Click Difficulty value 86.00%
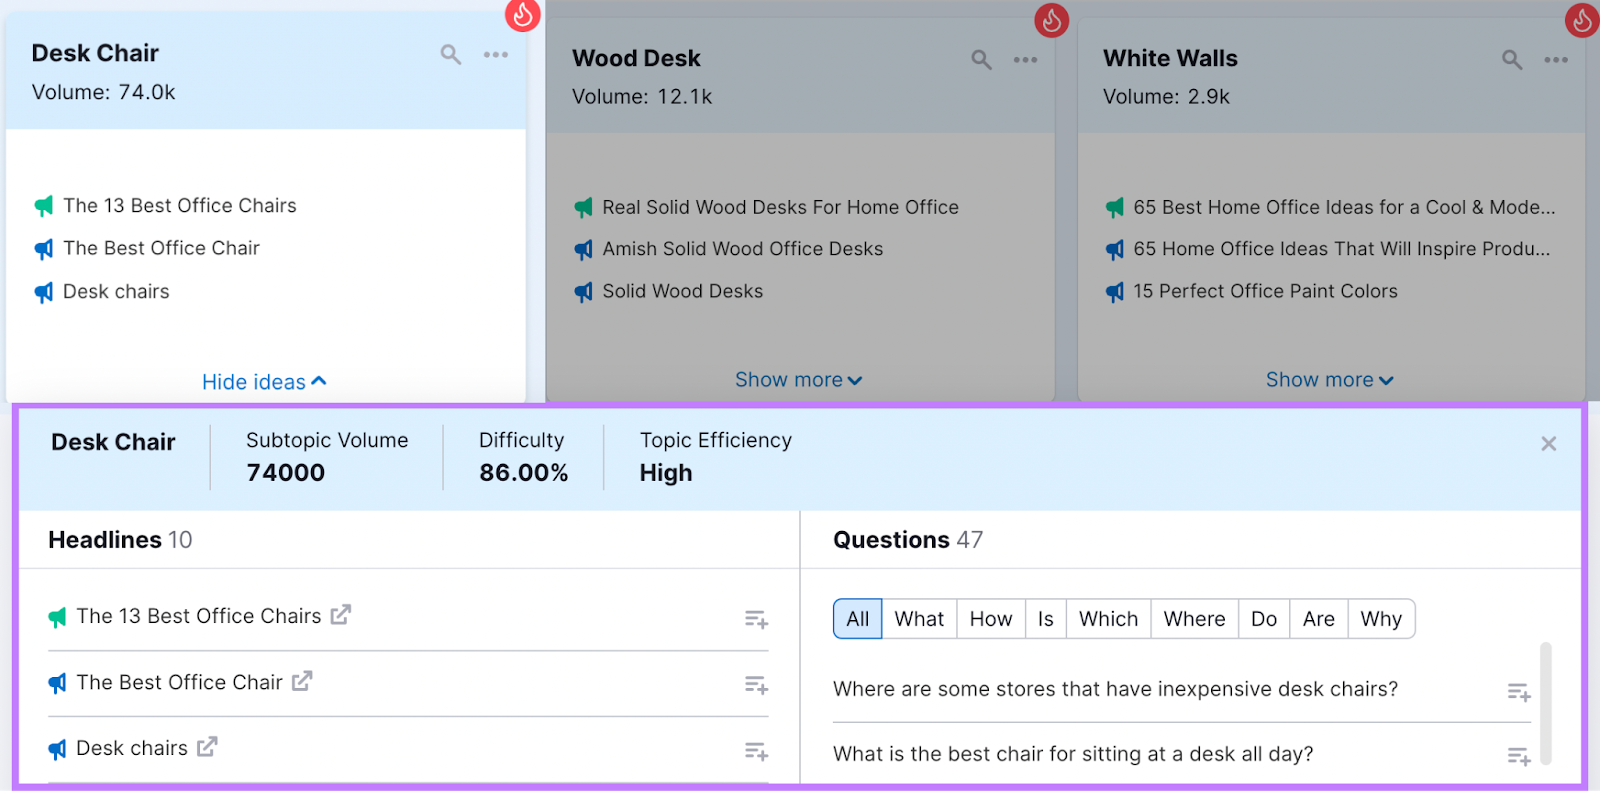 tap(524, 473)
